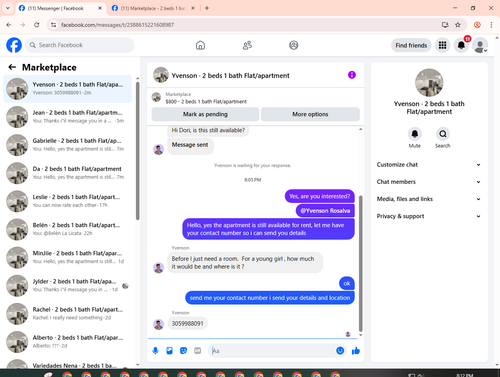This screenshot has width=500, height=377.
Task: Click the chat header listing avatar
Action: 161,75
